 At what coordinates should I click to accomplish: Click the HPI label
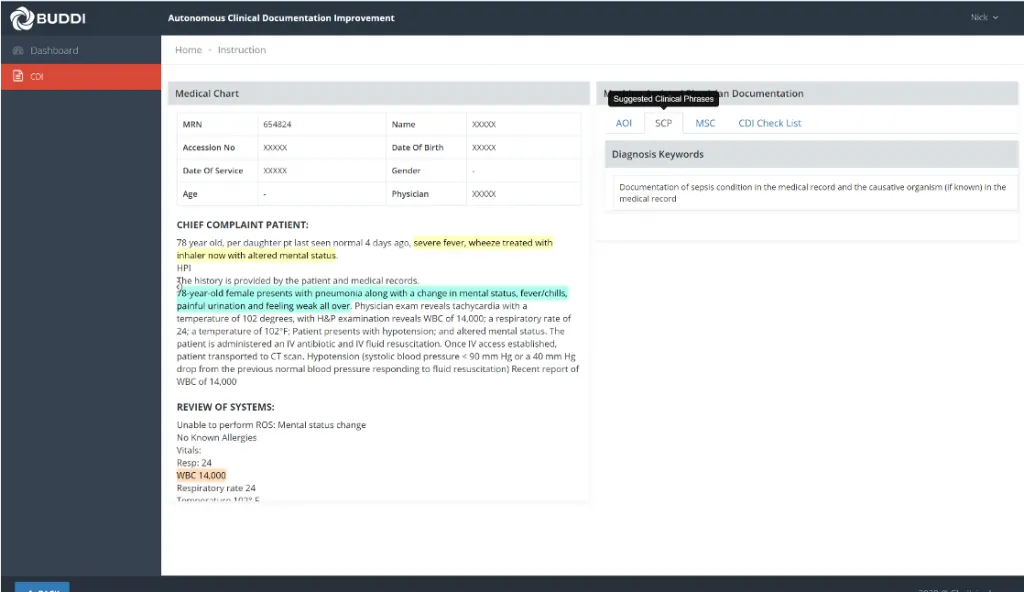pos(184,268)
